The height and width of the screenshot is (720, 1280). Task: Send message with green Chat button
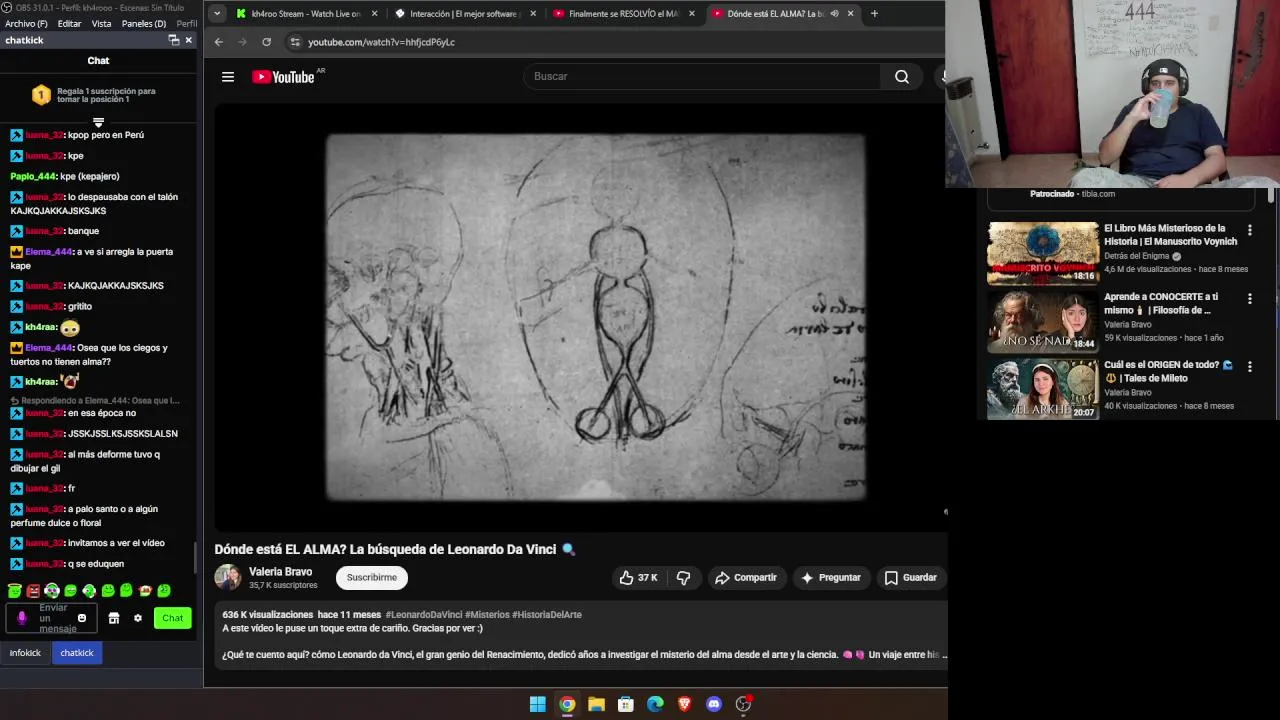pyautogui.click(x=173, y=618)
